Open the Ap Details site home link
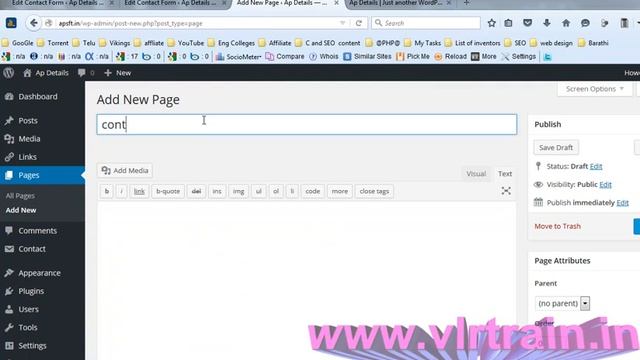 tap(46, 73)
